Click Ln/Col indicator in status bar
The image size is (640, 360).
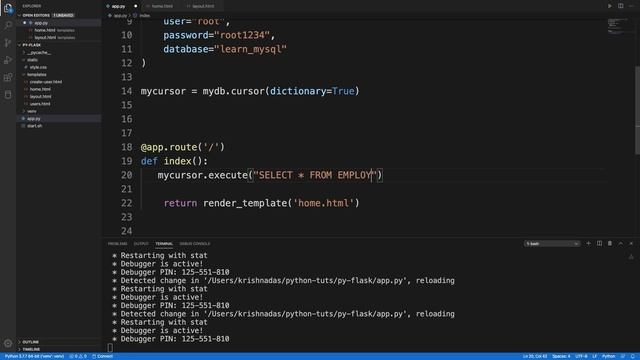[x=535, y=356]
